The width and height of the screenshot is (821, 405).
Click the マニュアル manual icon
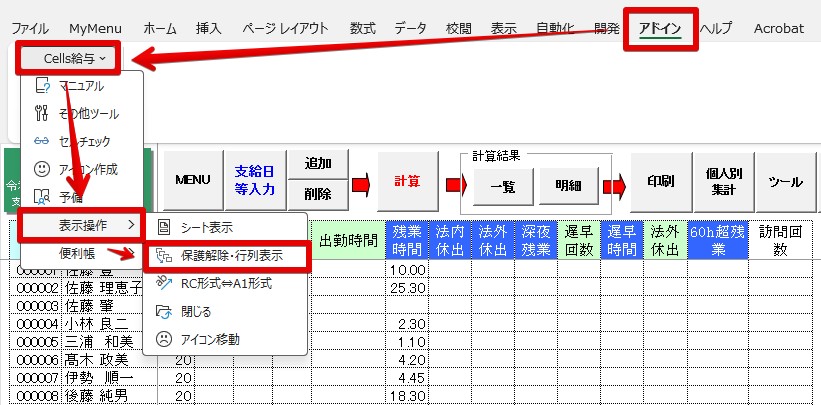[41, 87]
